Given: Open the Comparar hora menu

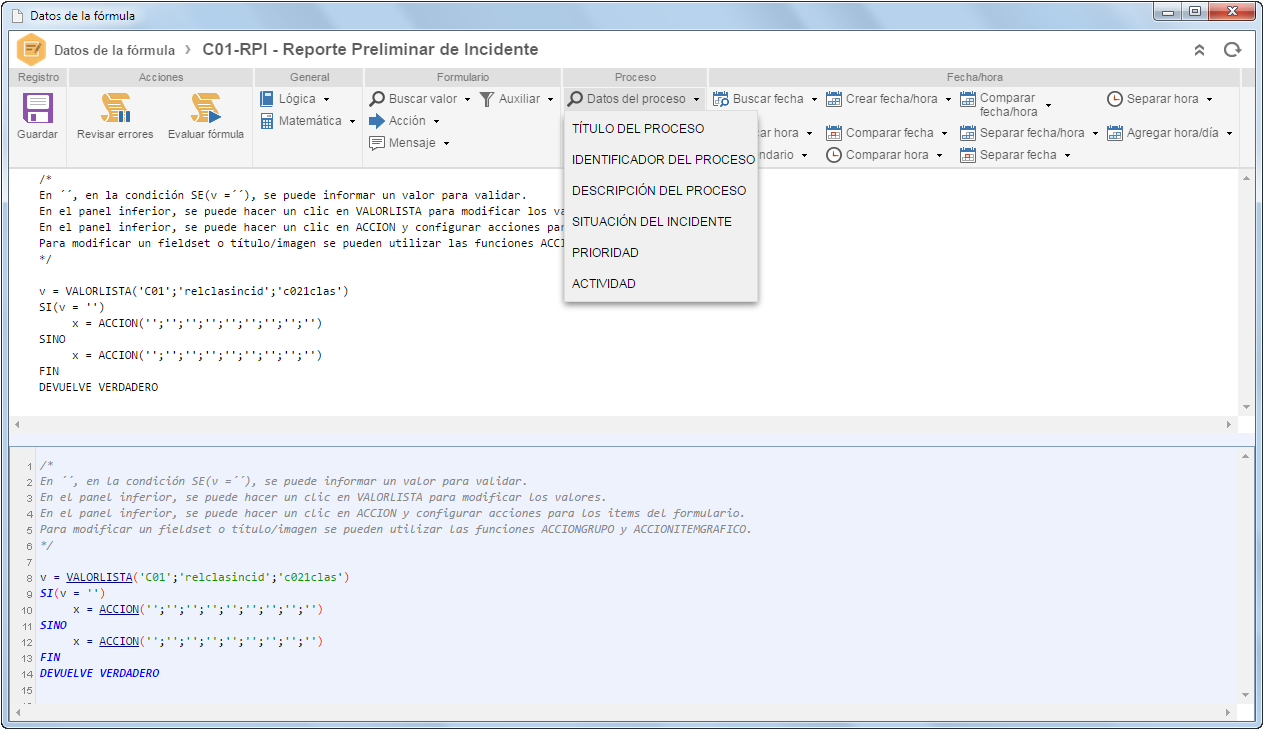Looking at the screenshot, I should point(883,155).
